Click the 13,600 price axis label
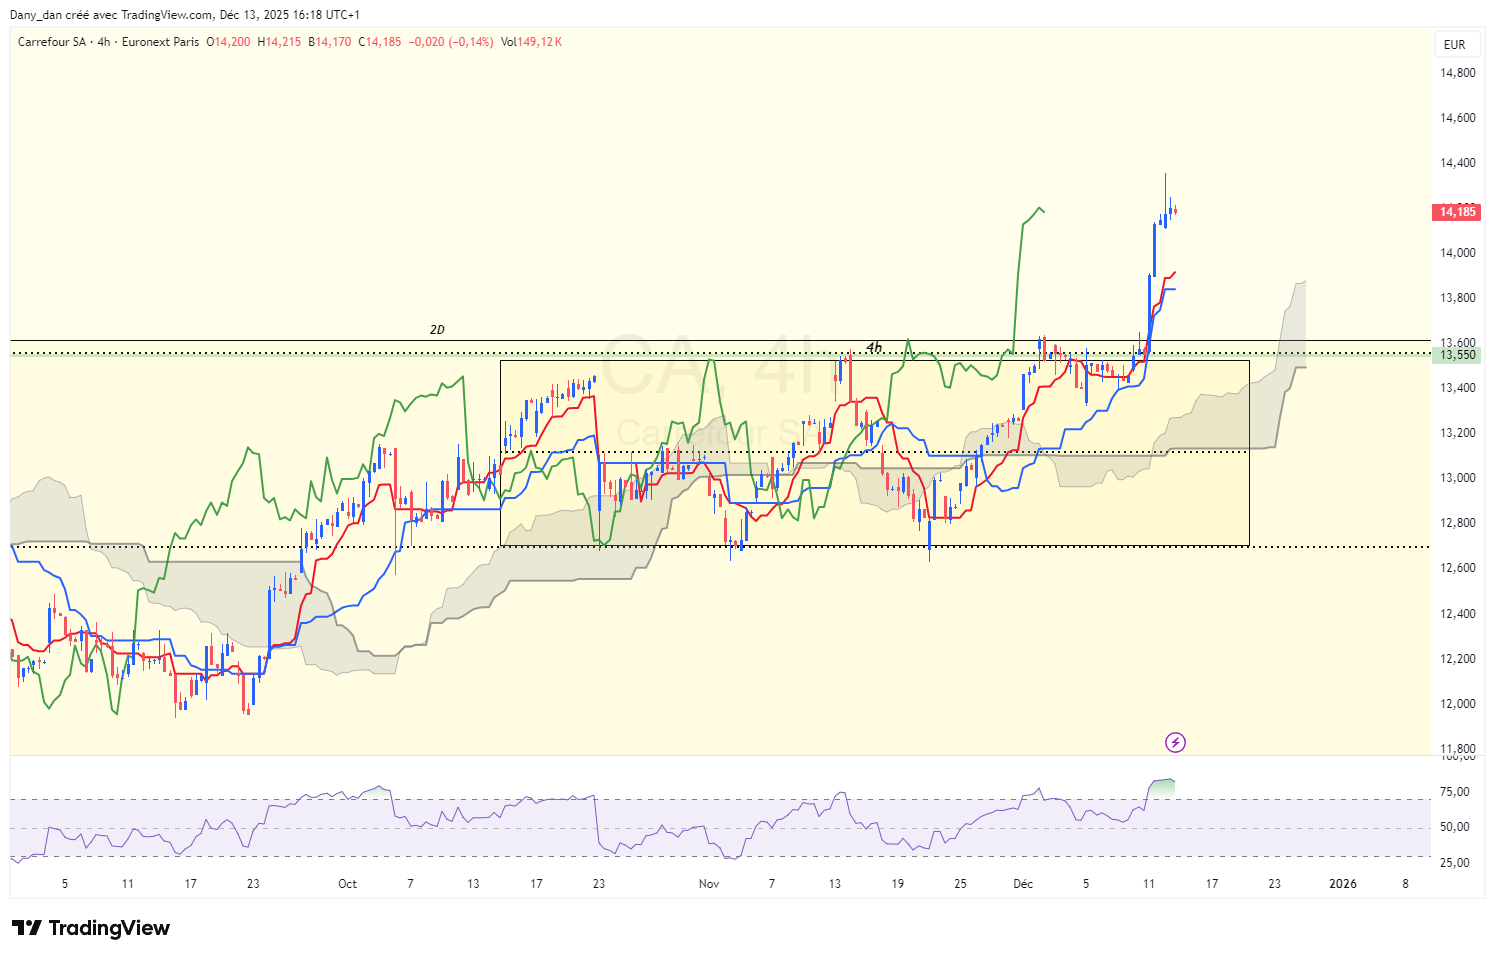1495x958 pixels. coord(1457,343)
